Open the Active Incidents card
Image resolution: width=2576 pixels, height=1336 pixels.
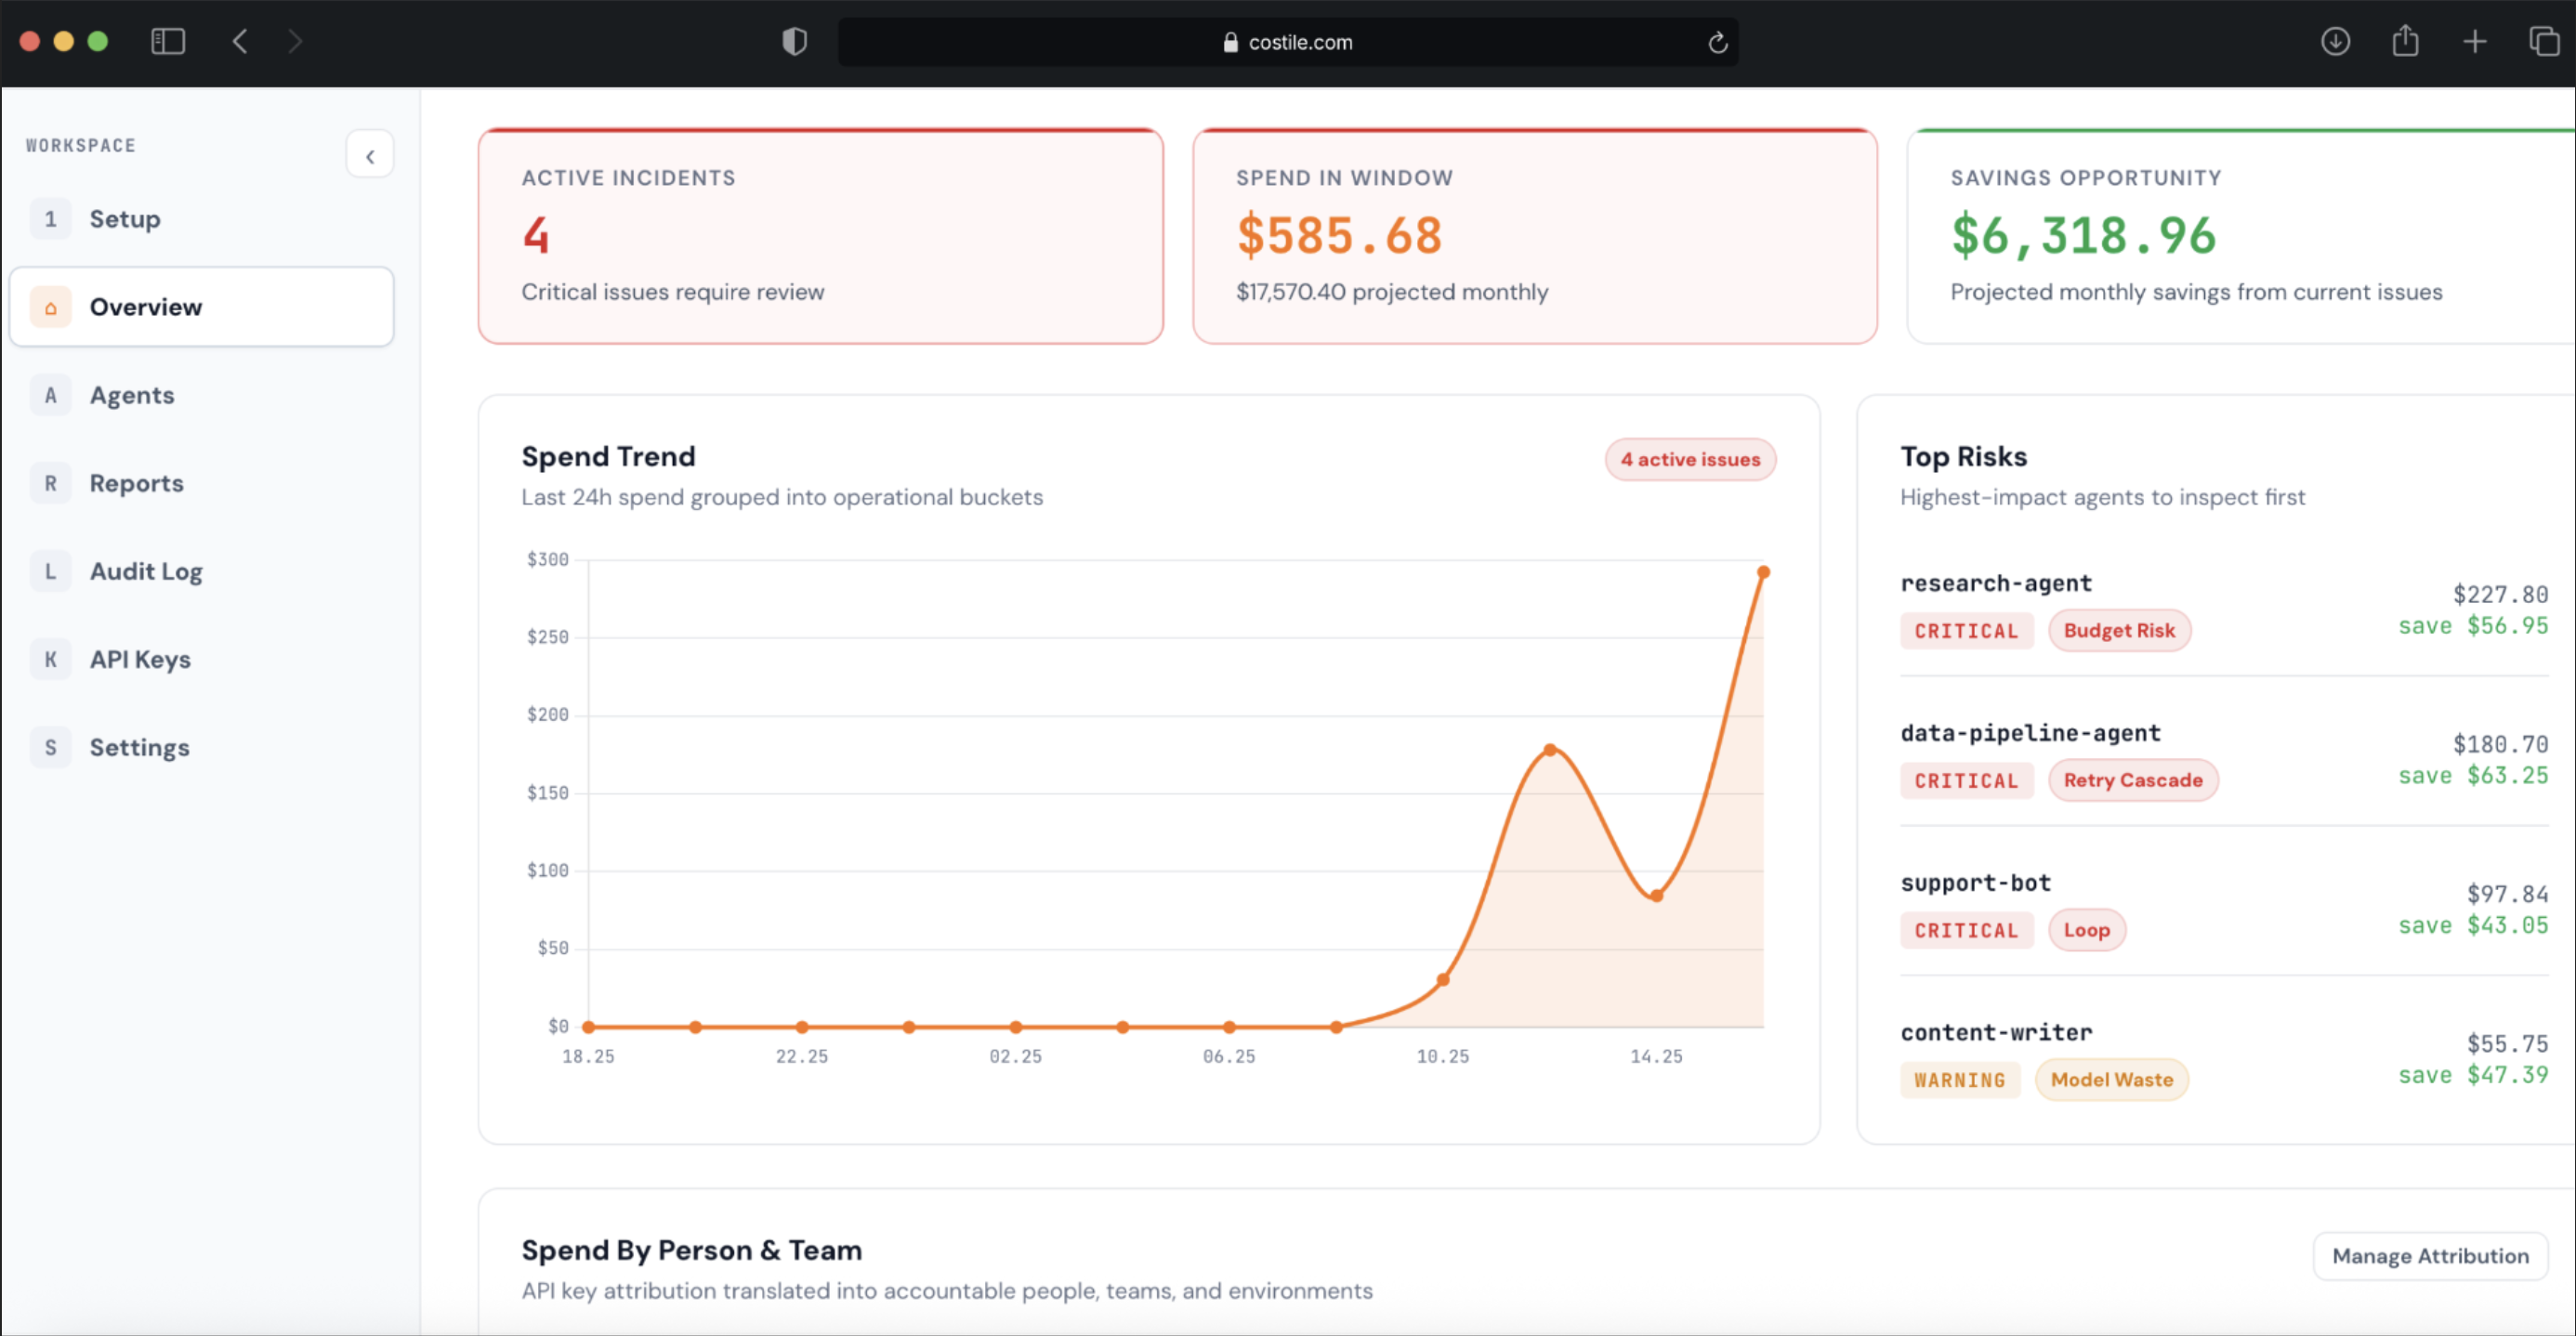point(820,237)
